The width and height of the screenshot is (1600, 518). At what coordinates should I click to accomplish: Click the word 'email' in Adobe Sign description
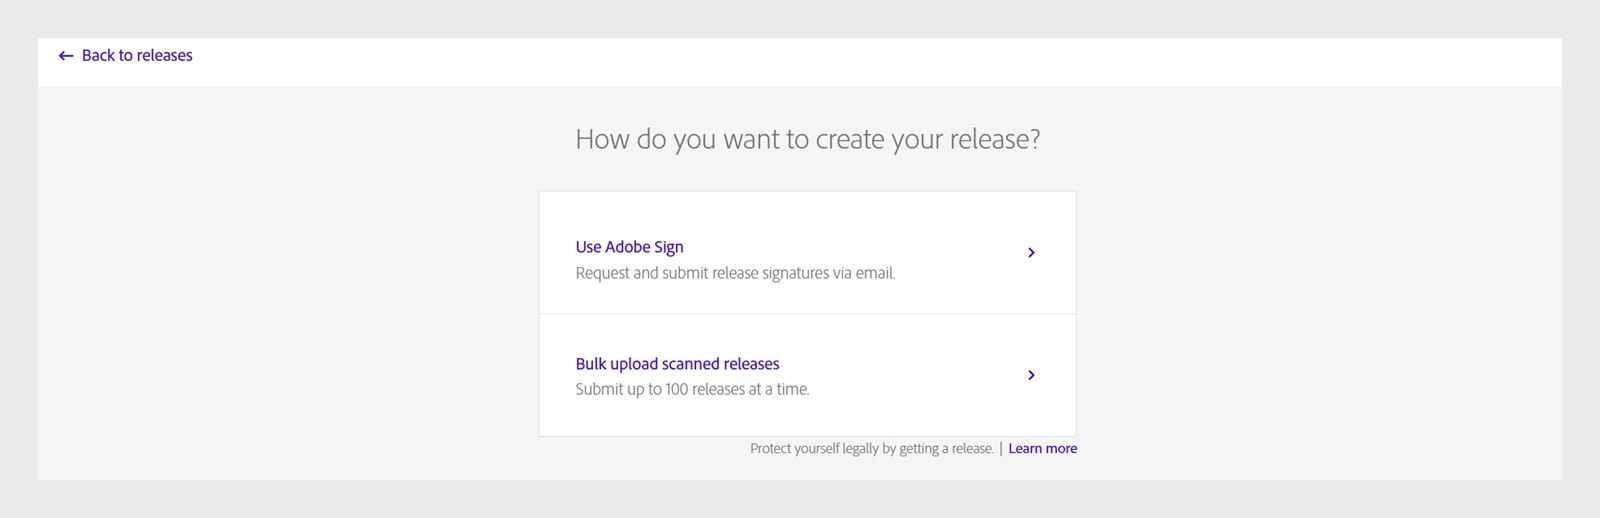point(875,273)
